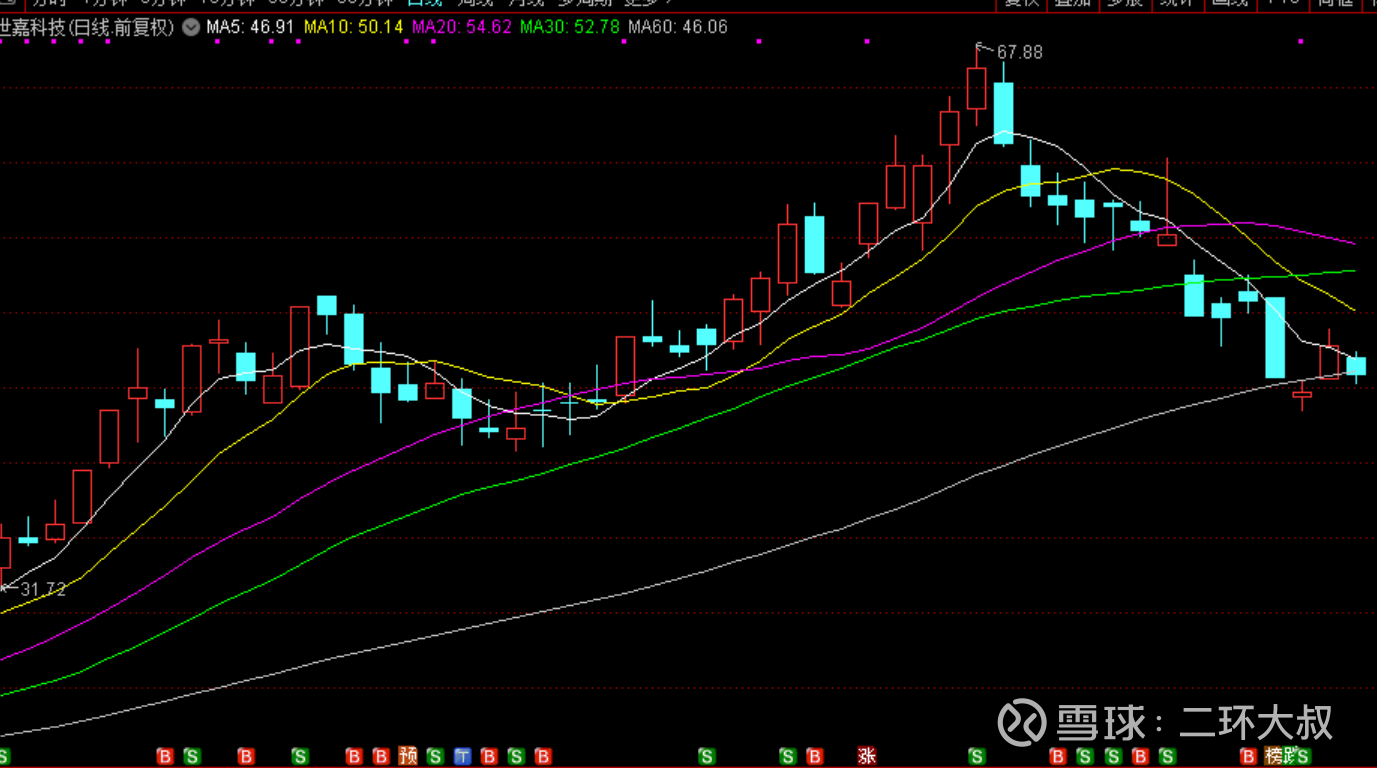Click the B marker just right of T
Viewport: 1377px width, 768px height.
tap(489, 756)
